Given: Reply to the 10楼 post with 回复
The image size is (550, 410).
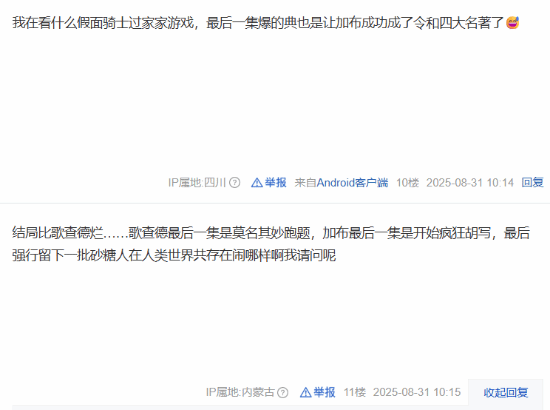Looking at the screenshot, I should tap(532, 183).
